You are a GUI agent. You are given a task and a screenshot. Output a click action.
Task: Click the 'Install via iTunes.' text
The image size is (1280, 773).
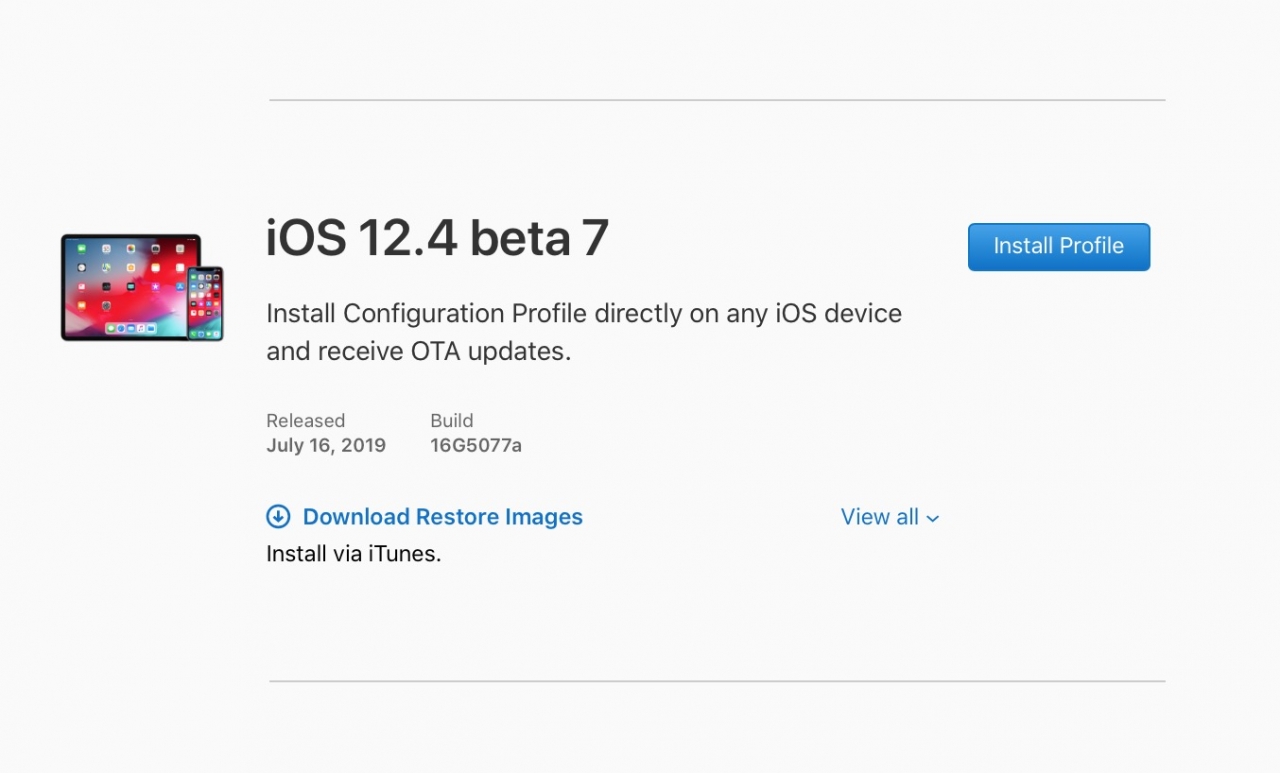click(x=353, y=554)
